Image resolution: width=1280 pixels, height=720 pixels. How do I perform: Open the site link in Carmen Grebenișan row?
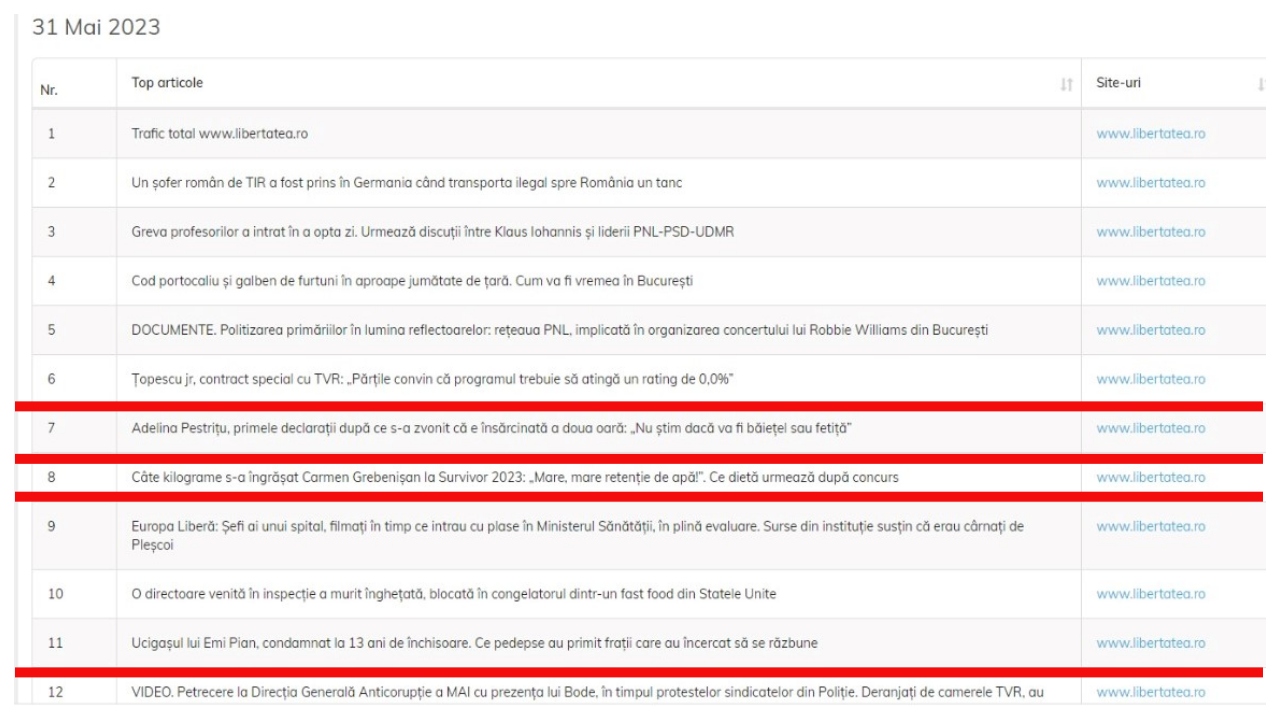tap(1150, 478)
